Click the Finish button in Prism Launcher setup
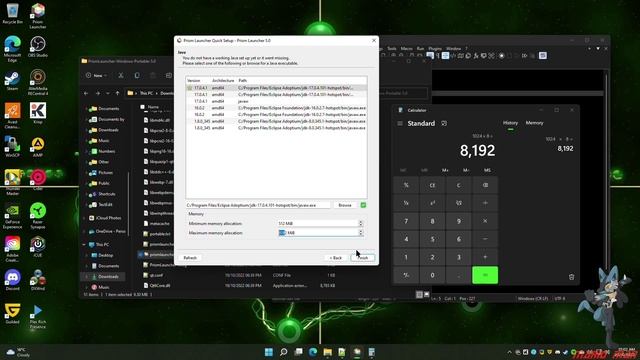Image resolution: width=640 pixels, height=360 pixels. pyautogui.click(x=362, y=258)
